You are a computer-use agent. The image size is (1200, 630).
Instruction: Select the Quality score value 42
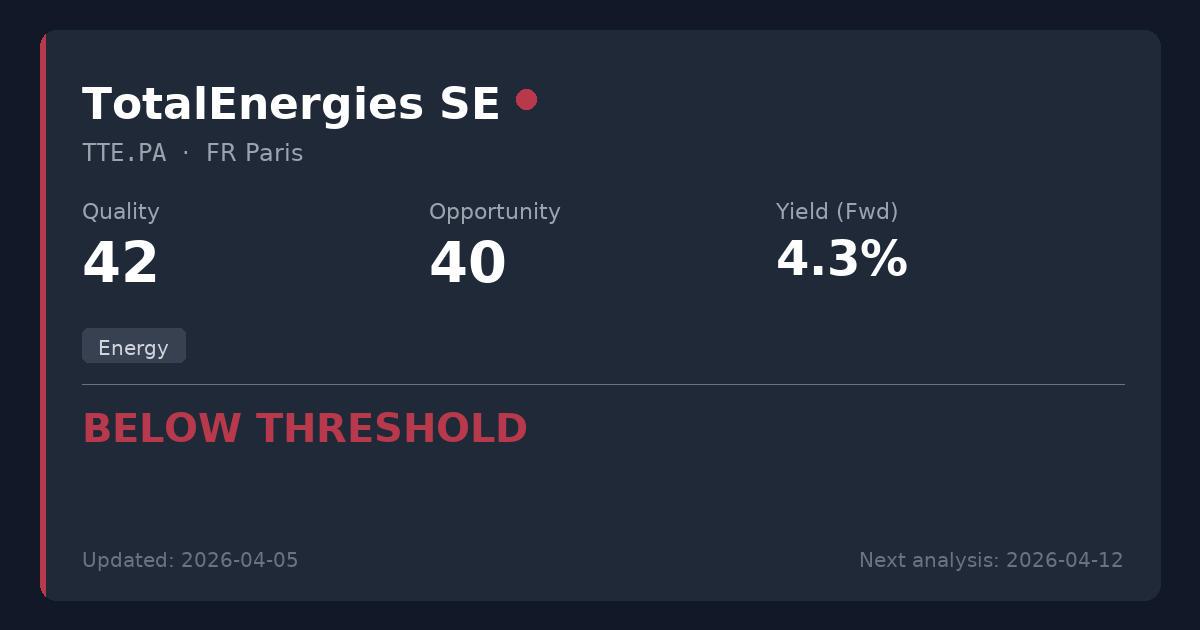pos(120,264)
